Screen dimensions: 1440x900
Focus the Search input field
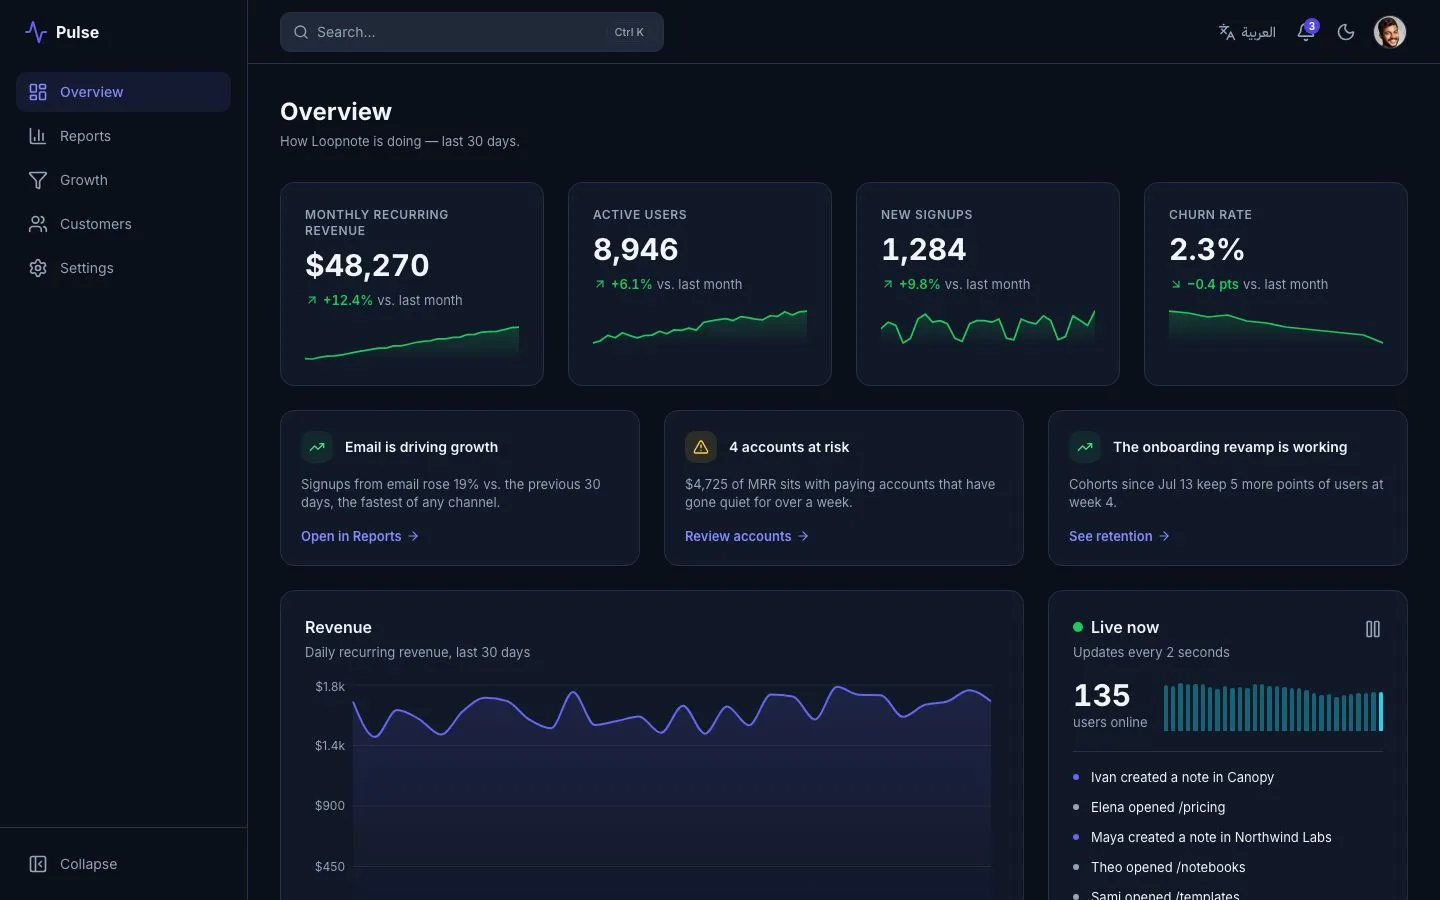coord(472,32)
